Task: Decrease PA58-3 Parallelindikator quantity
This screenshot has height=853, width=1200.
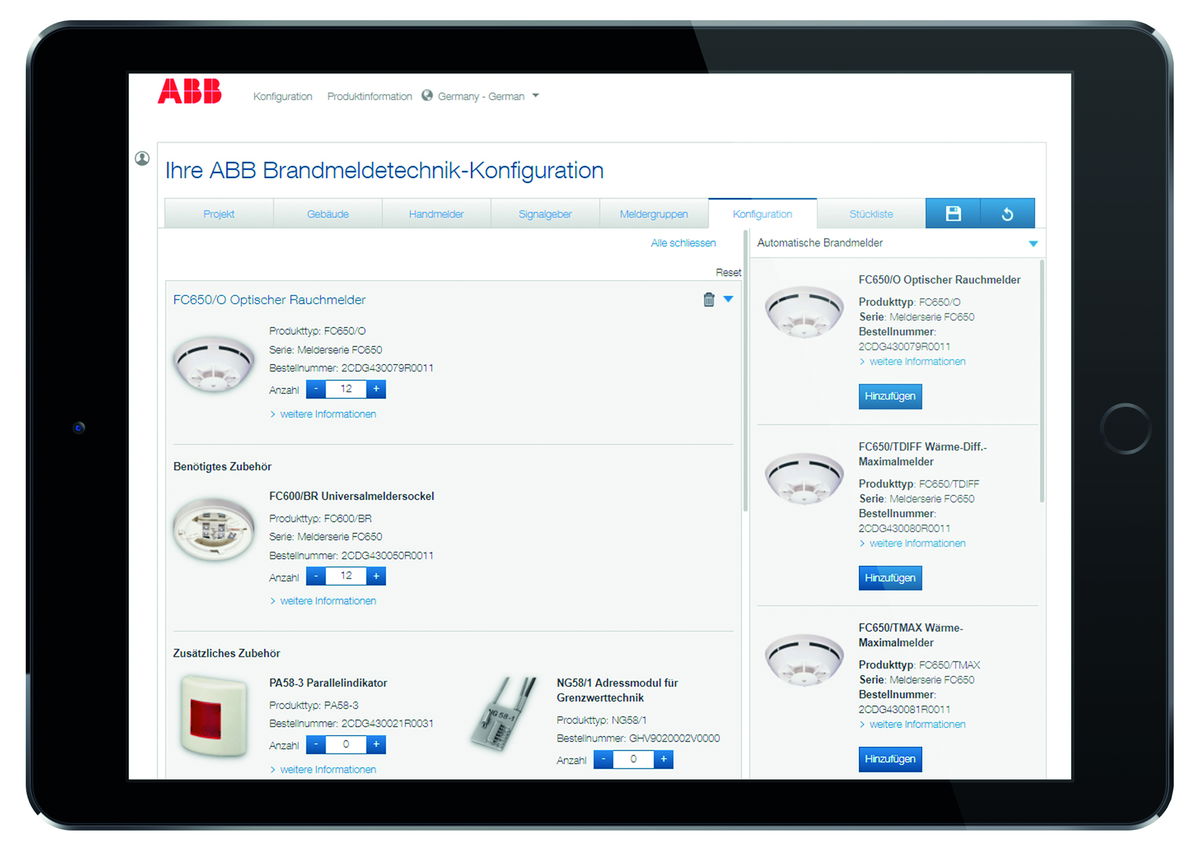Action: pos(316,744)
